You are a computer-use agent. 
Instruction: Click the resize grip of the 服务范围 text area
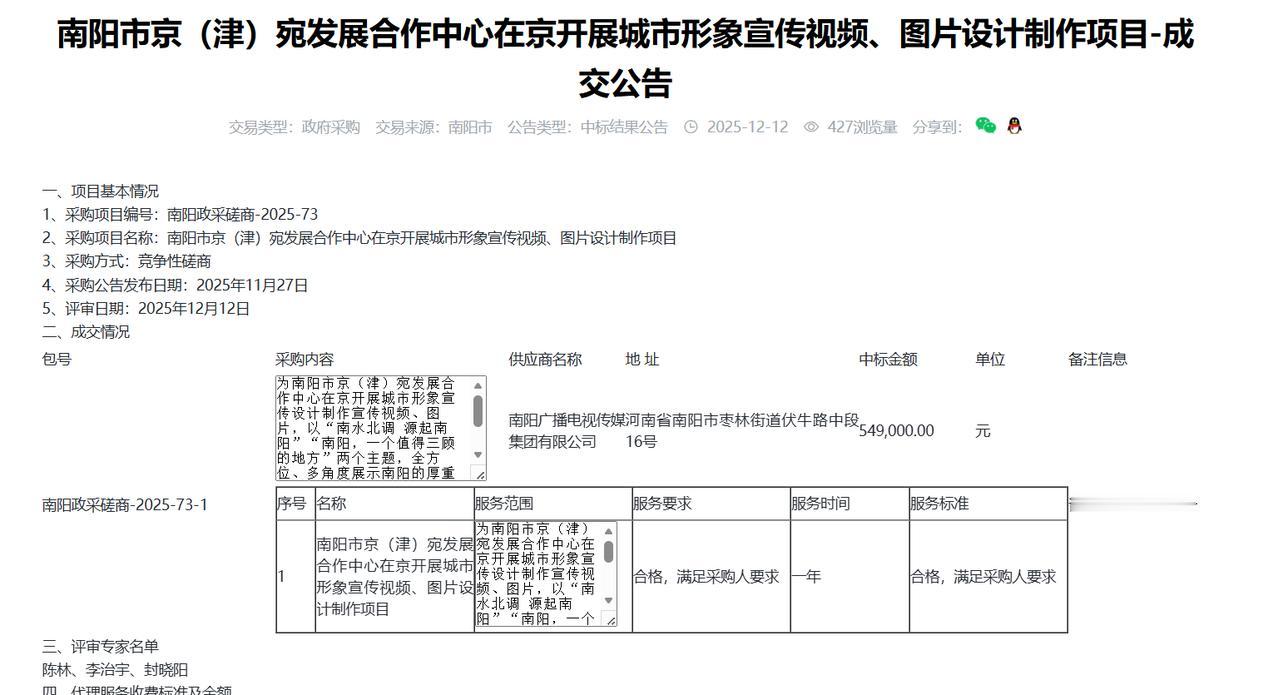[x=610, y=620]
